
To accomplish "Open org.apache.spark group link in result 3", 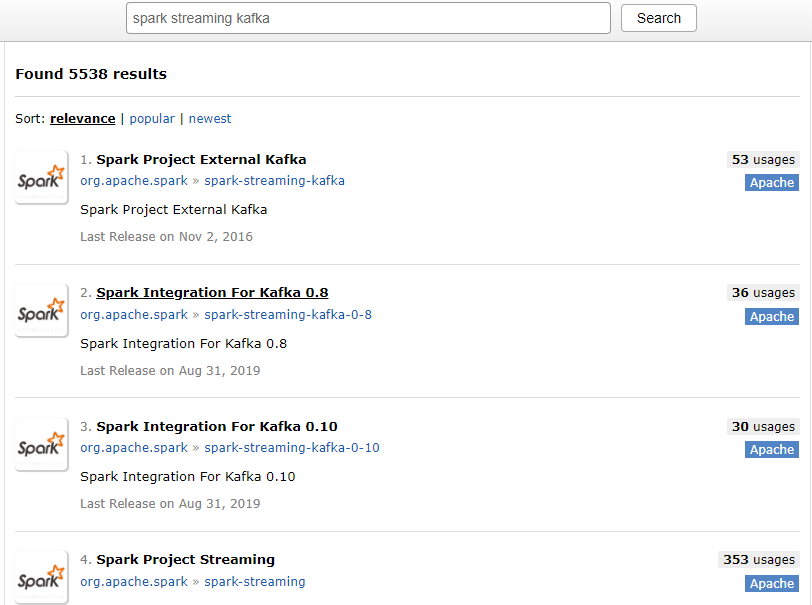I will [x=134, y=448].
